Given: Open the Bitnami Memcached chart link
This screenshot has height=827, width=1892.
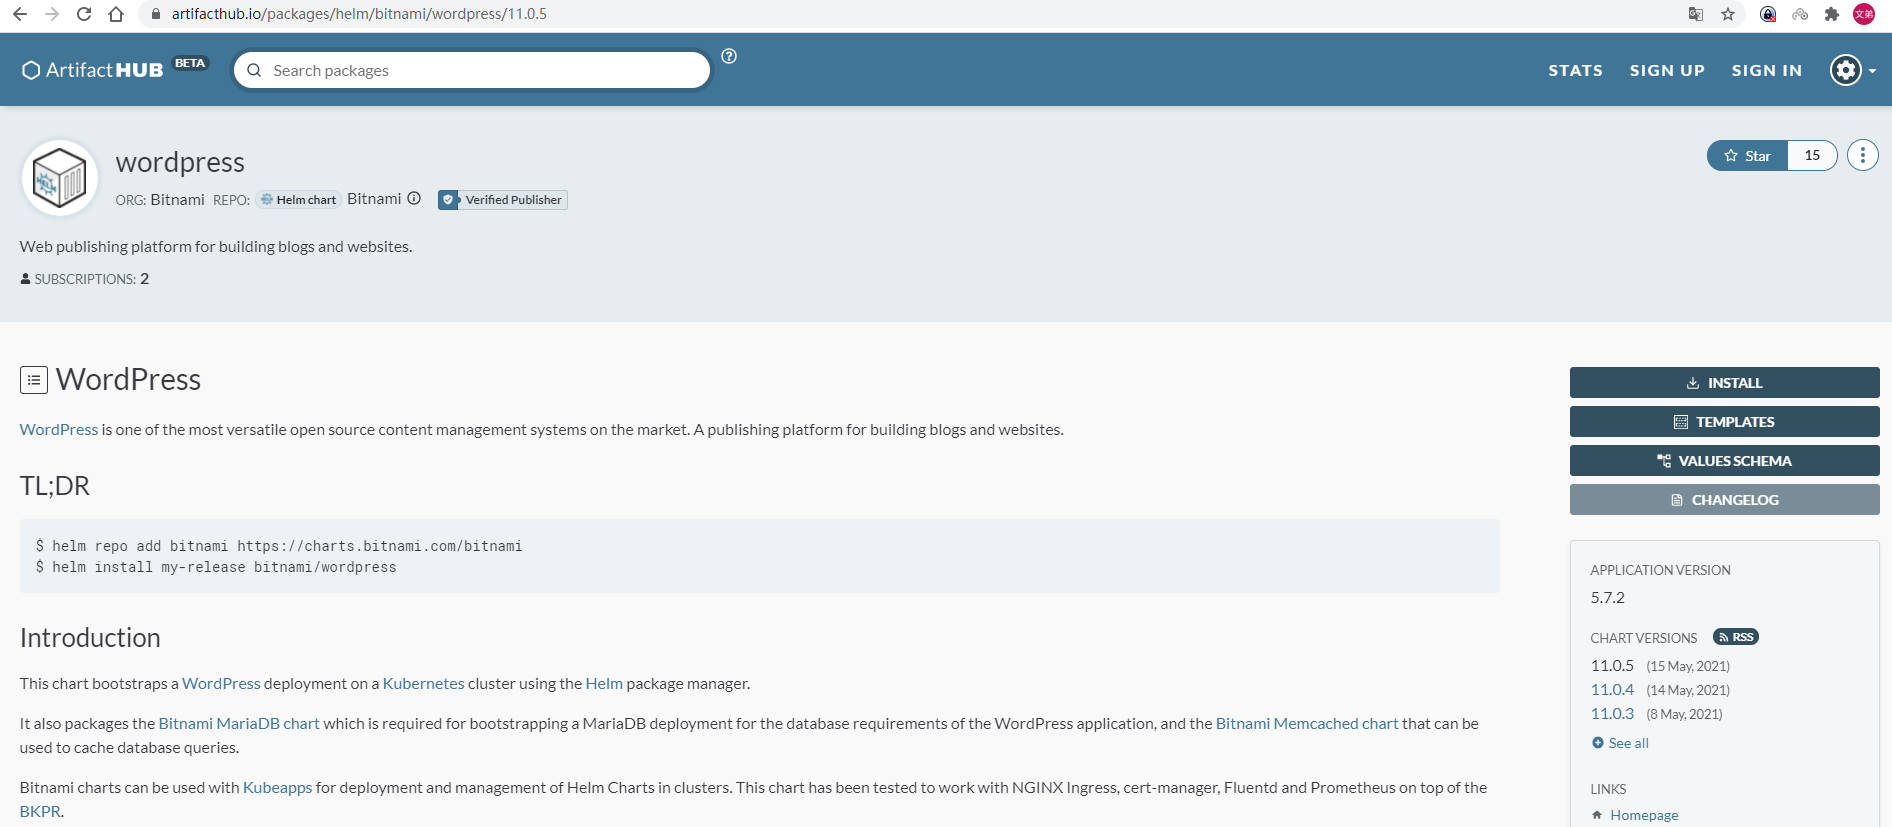Looking at the screenshot, I should click(1307, 723).
